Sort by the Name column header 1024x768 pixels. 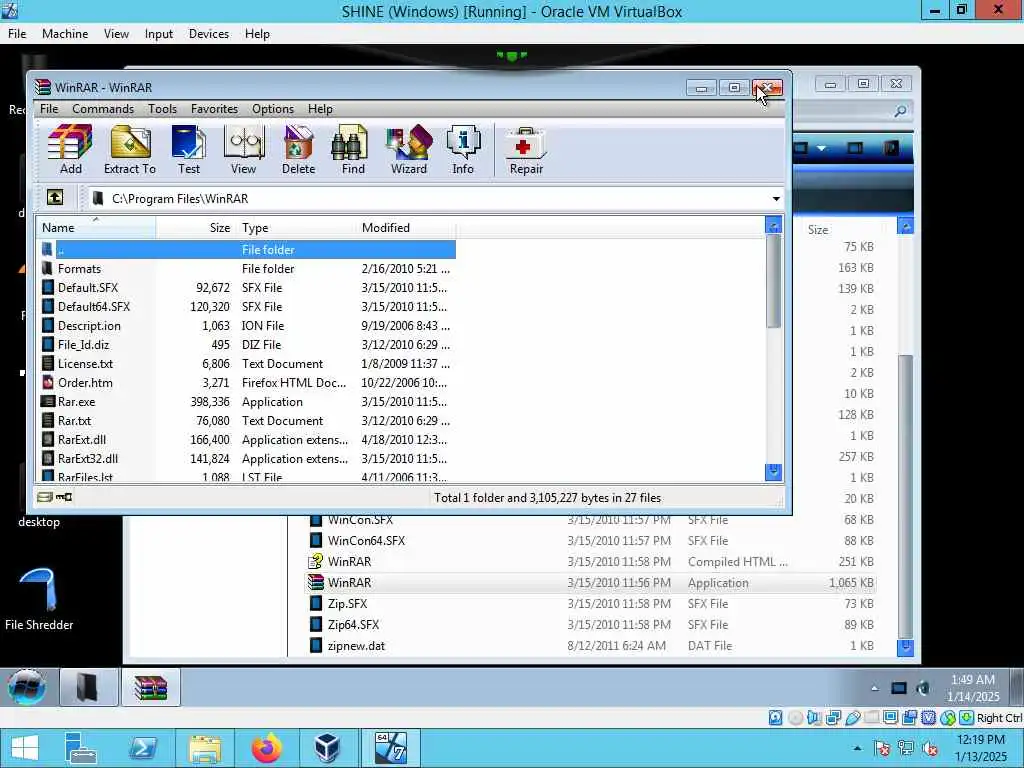point(96,227)
